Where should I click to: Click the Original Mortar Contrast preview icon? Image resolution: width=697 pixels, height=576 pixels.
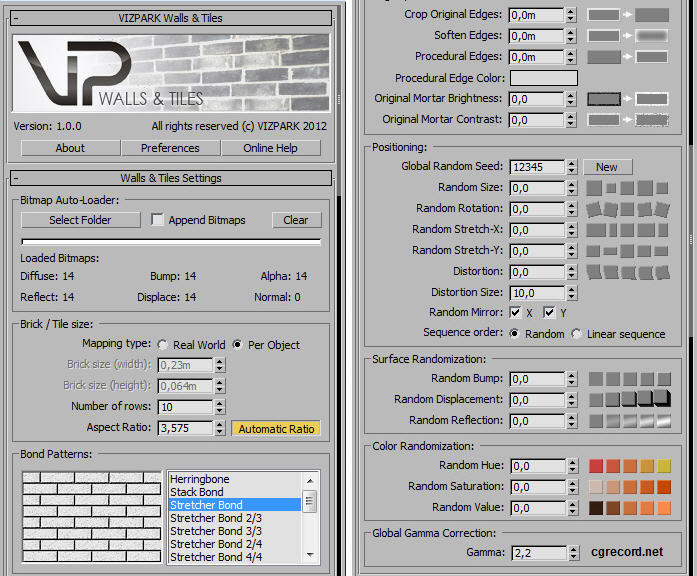tap(628, 120)
